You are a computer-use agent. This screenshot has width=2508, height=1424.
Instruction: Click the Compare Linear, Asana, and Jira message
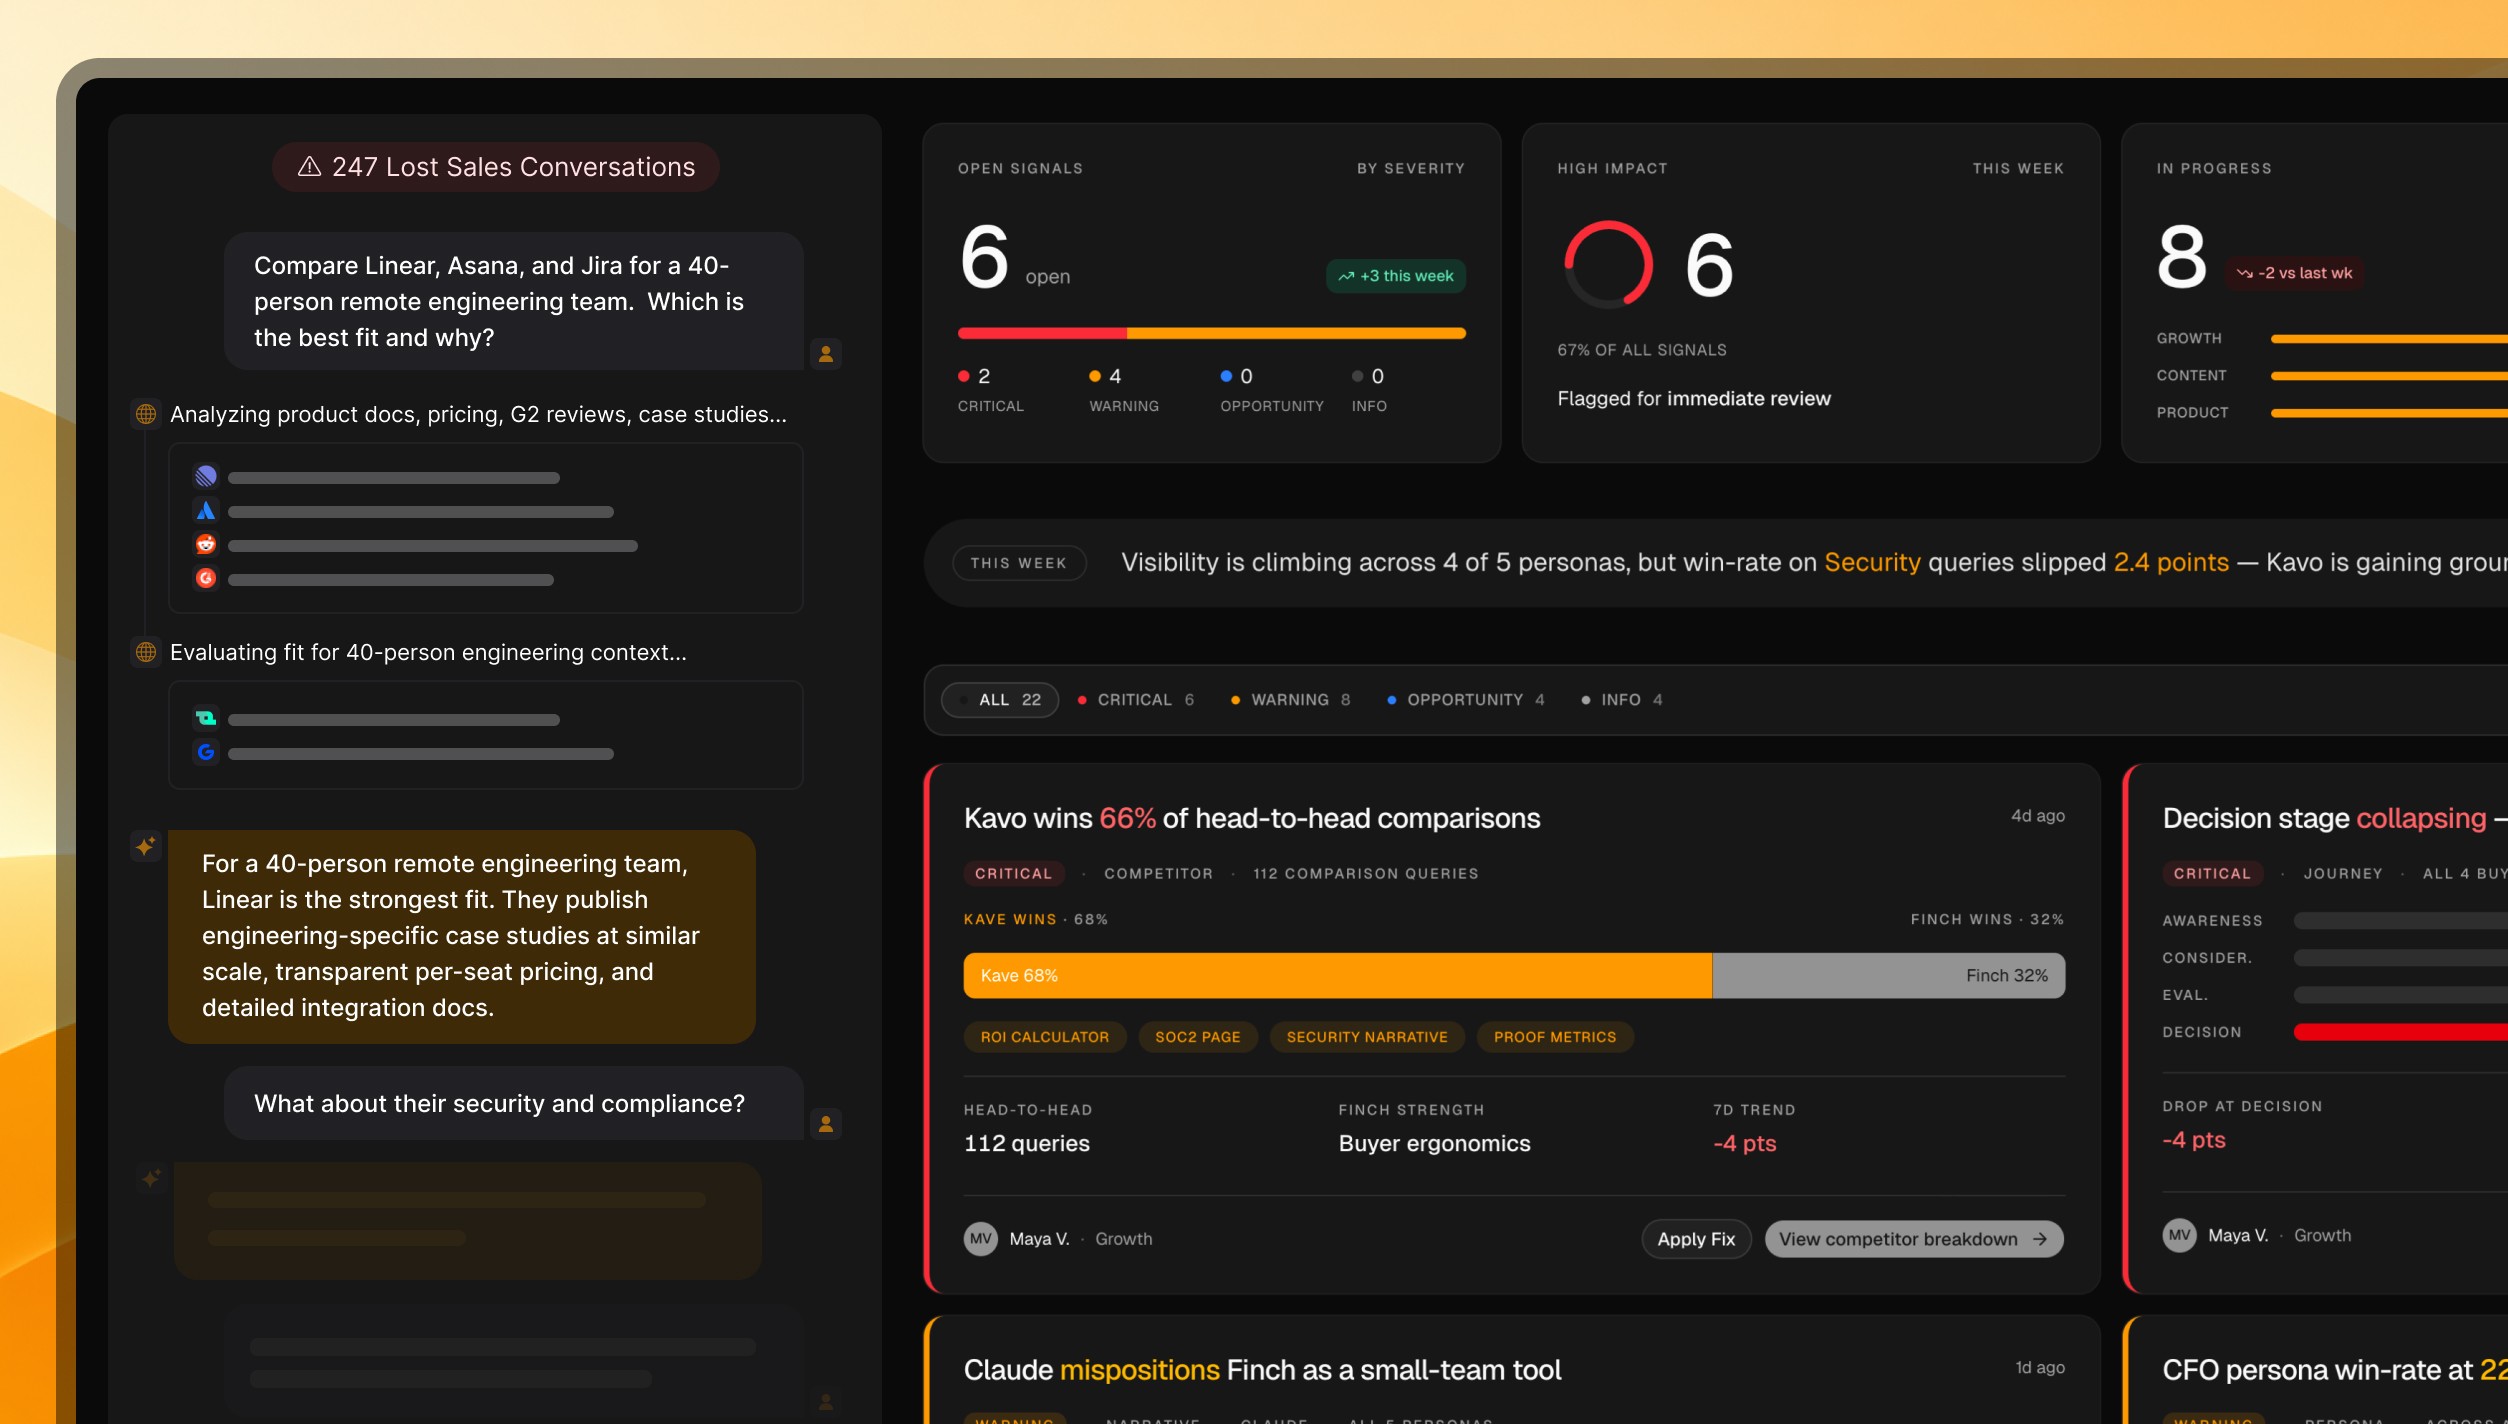coord(514,301)
